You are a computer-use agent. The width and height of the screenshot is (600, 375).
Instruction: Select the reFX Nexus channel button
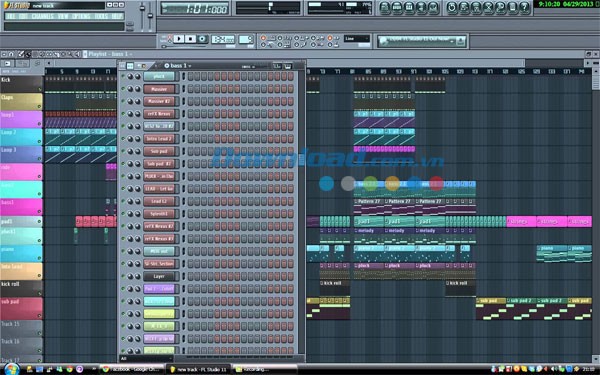click(x=159, y=114)
